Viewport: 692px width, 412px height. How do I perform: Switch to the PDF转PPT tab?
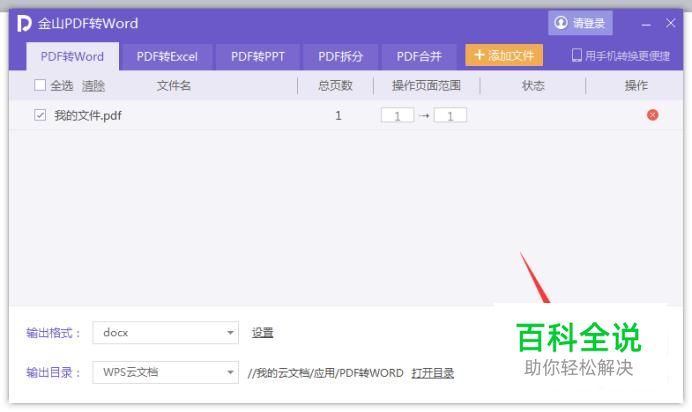tap(258, 56)
